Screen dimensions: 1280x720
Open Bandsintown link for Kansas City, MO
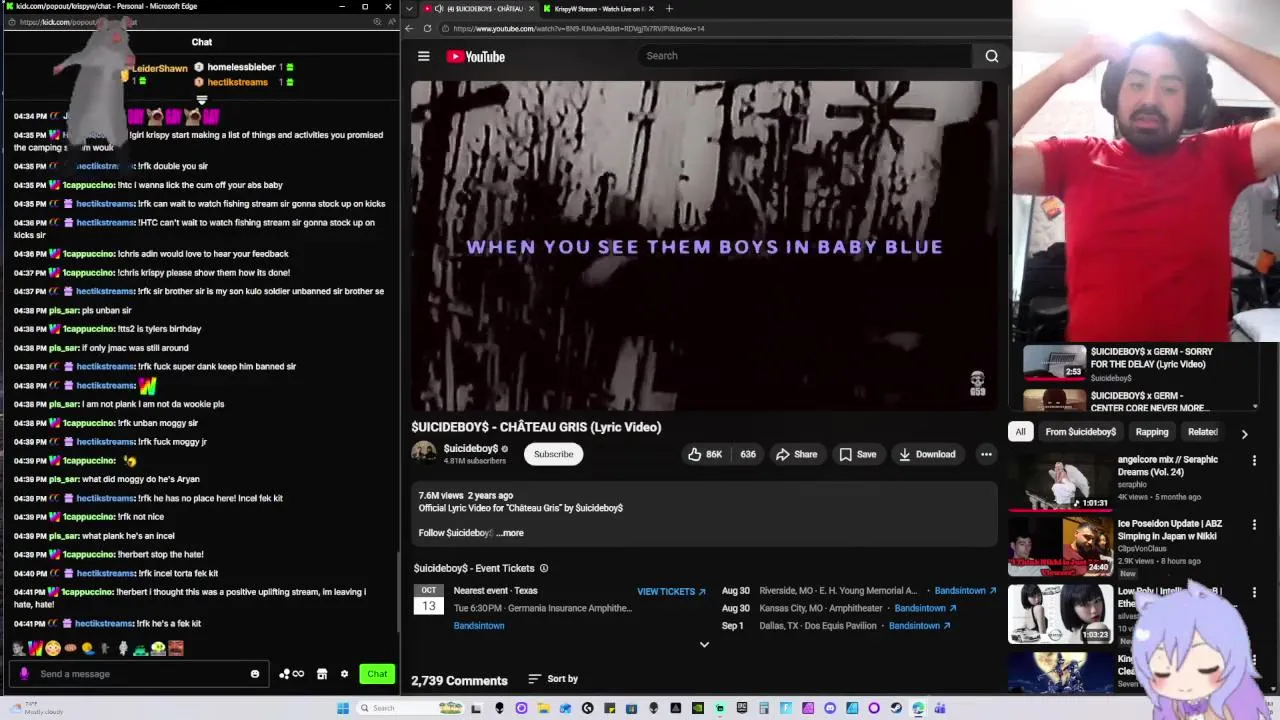(x=925, y=608)
